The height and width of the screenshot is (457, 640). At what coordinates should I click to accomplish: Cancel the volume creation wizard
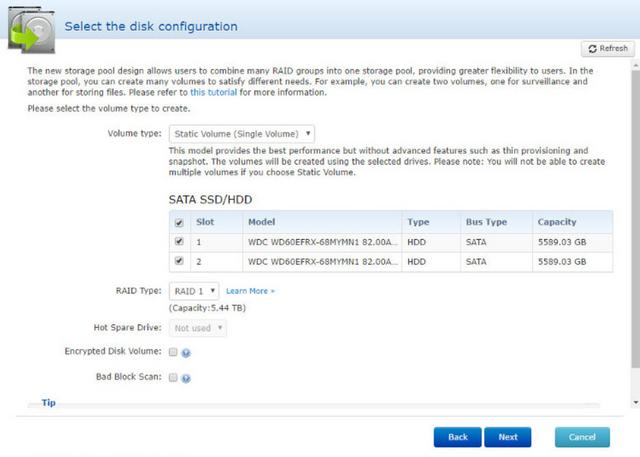pos(582,437)
